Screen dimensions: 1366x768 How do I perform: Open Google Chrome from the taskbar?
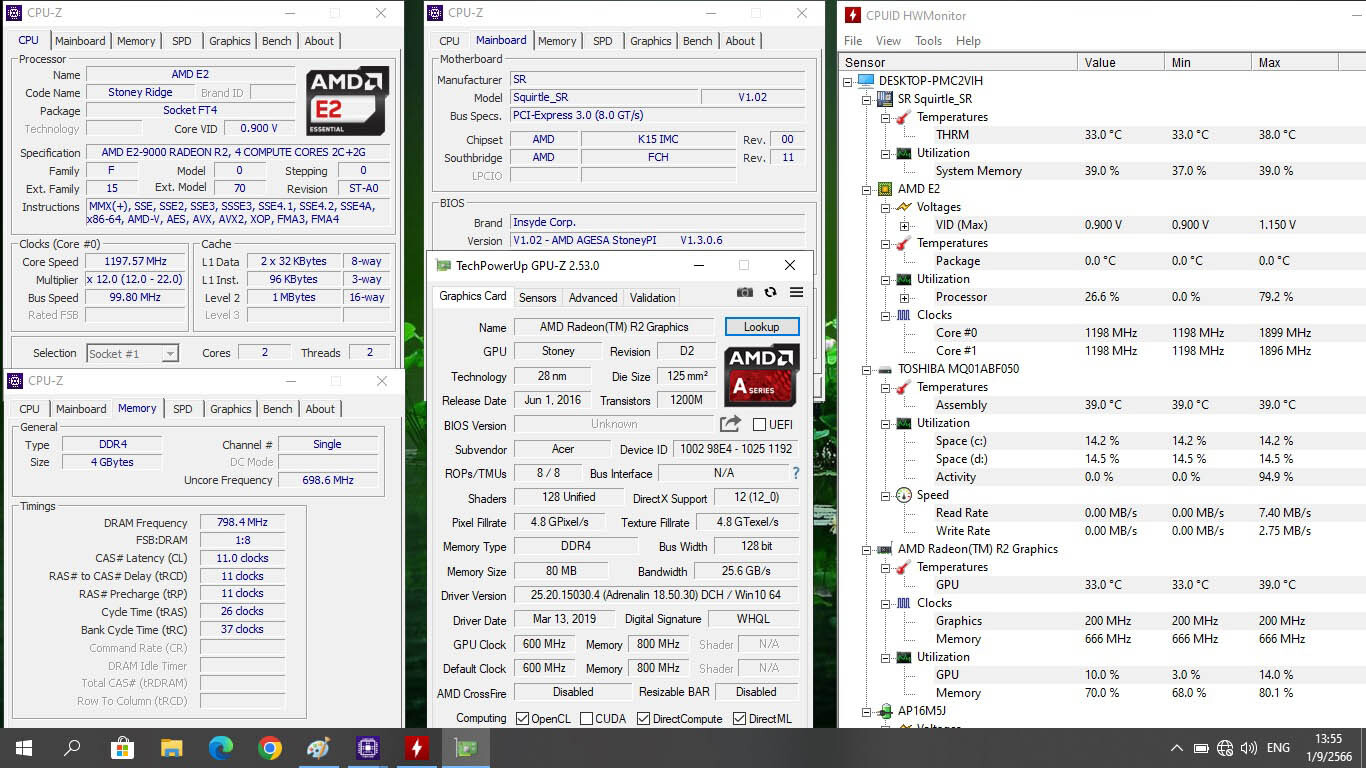coord(269,748)
